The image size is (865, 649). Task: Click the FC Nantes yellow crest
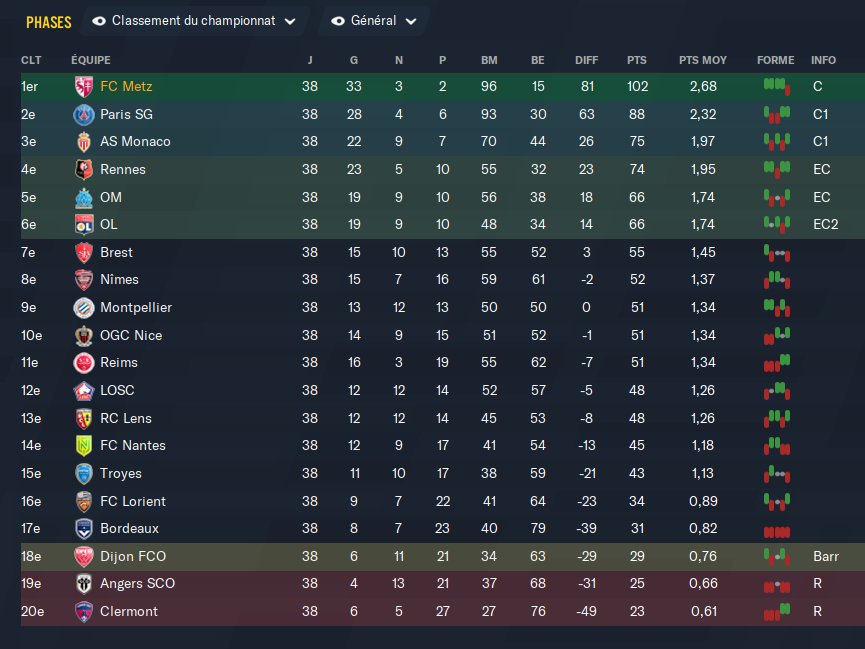[83, 446]
